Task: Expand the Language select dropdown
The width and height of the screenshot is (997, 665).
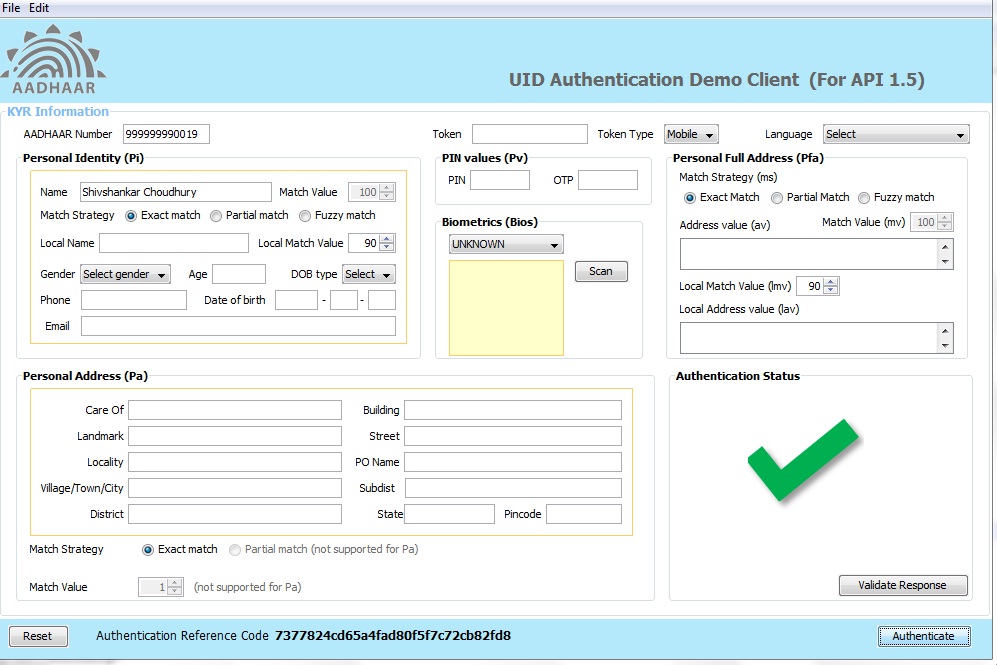Action: point(895,134)
